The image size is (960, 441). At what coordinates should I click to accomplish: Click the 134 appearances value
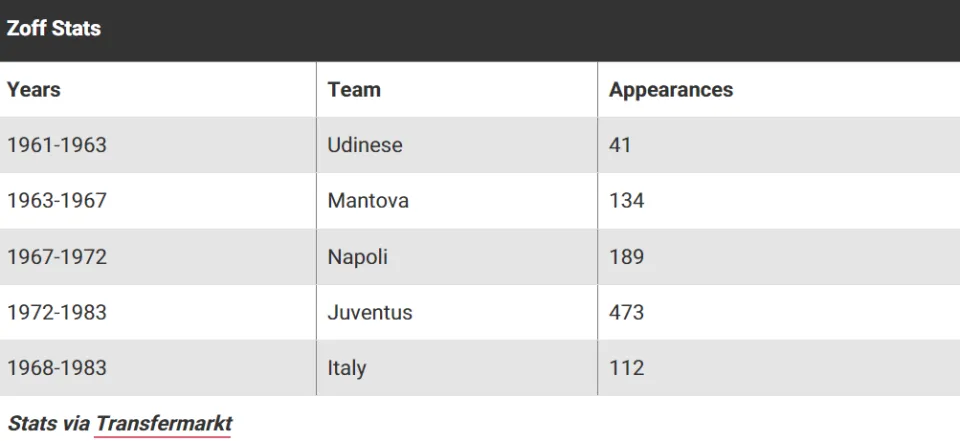pyautogui.click(x=626, y=201)
